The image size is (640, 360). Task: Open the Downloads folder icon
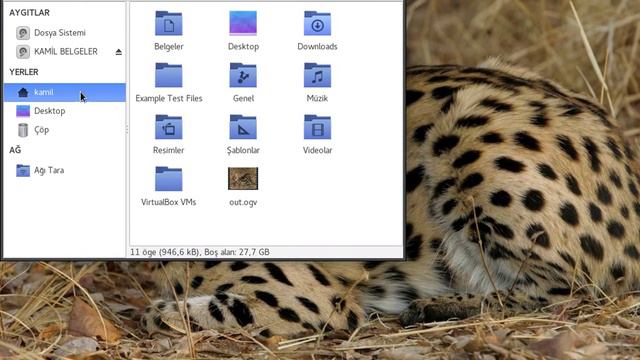[317, 23]
